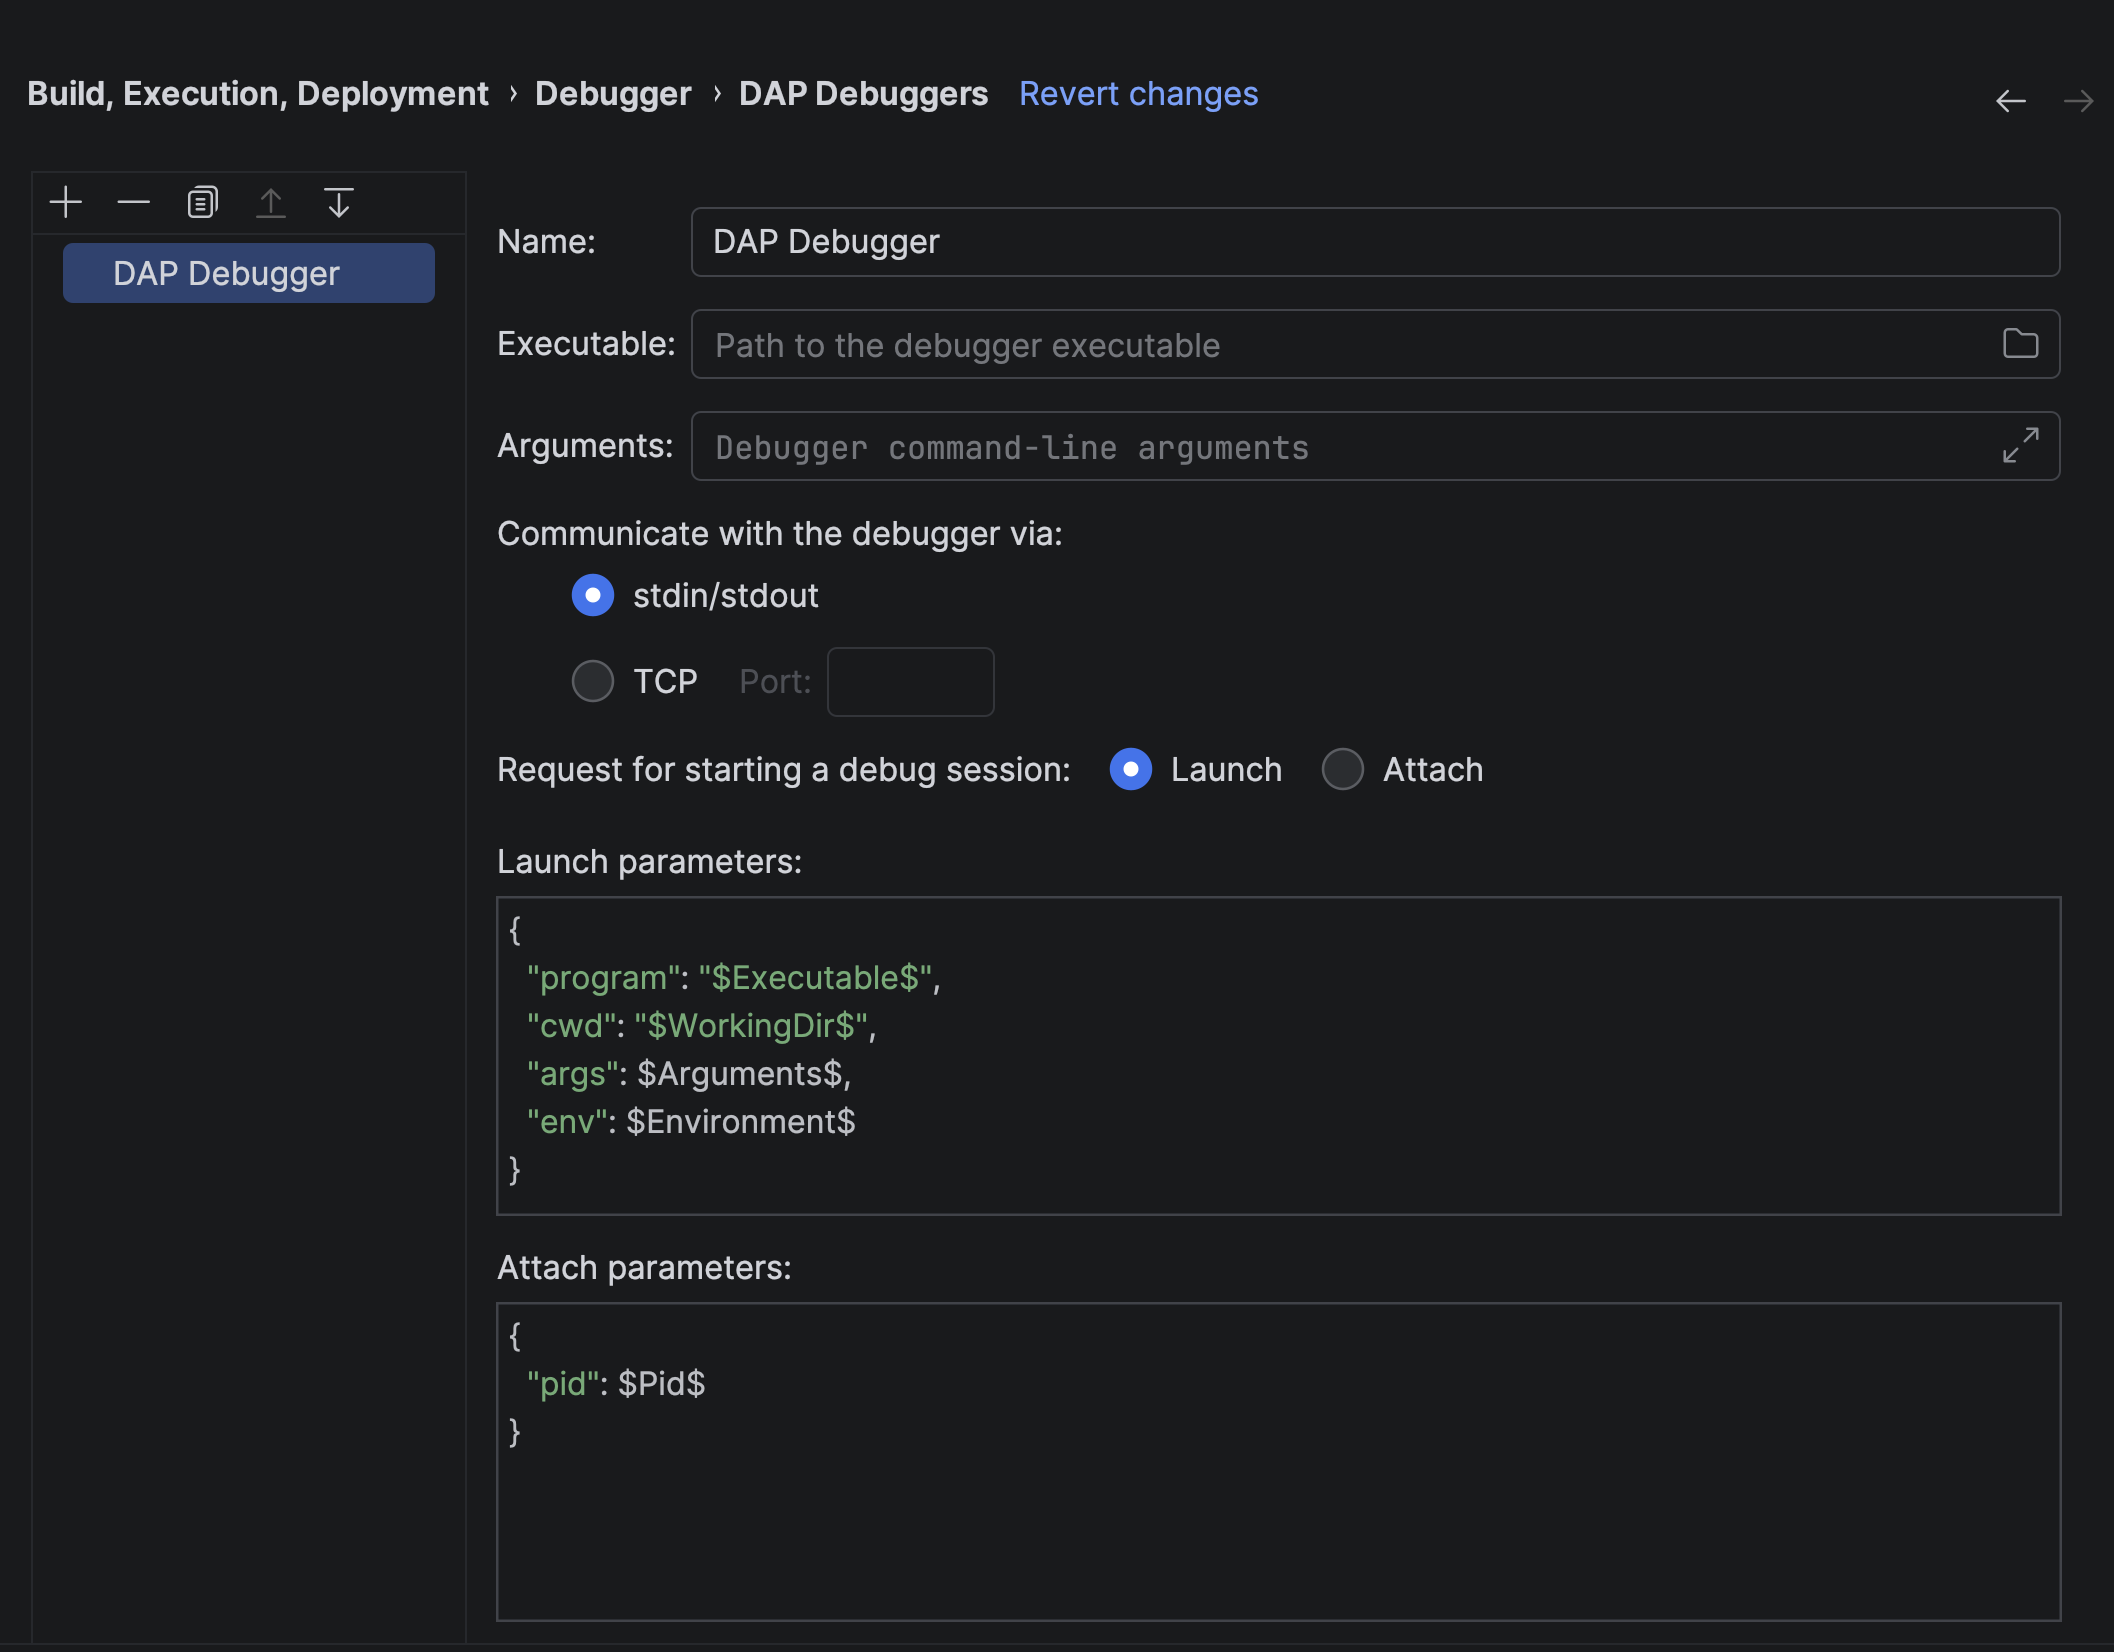Viewport: 2114px width, 1652px height.
Task: Browse for executable using folder icon
Action: coord(2020,344)
